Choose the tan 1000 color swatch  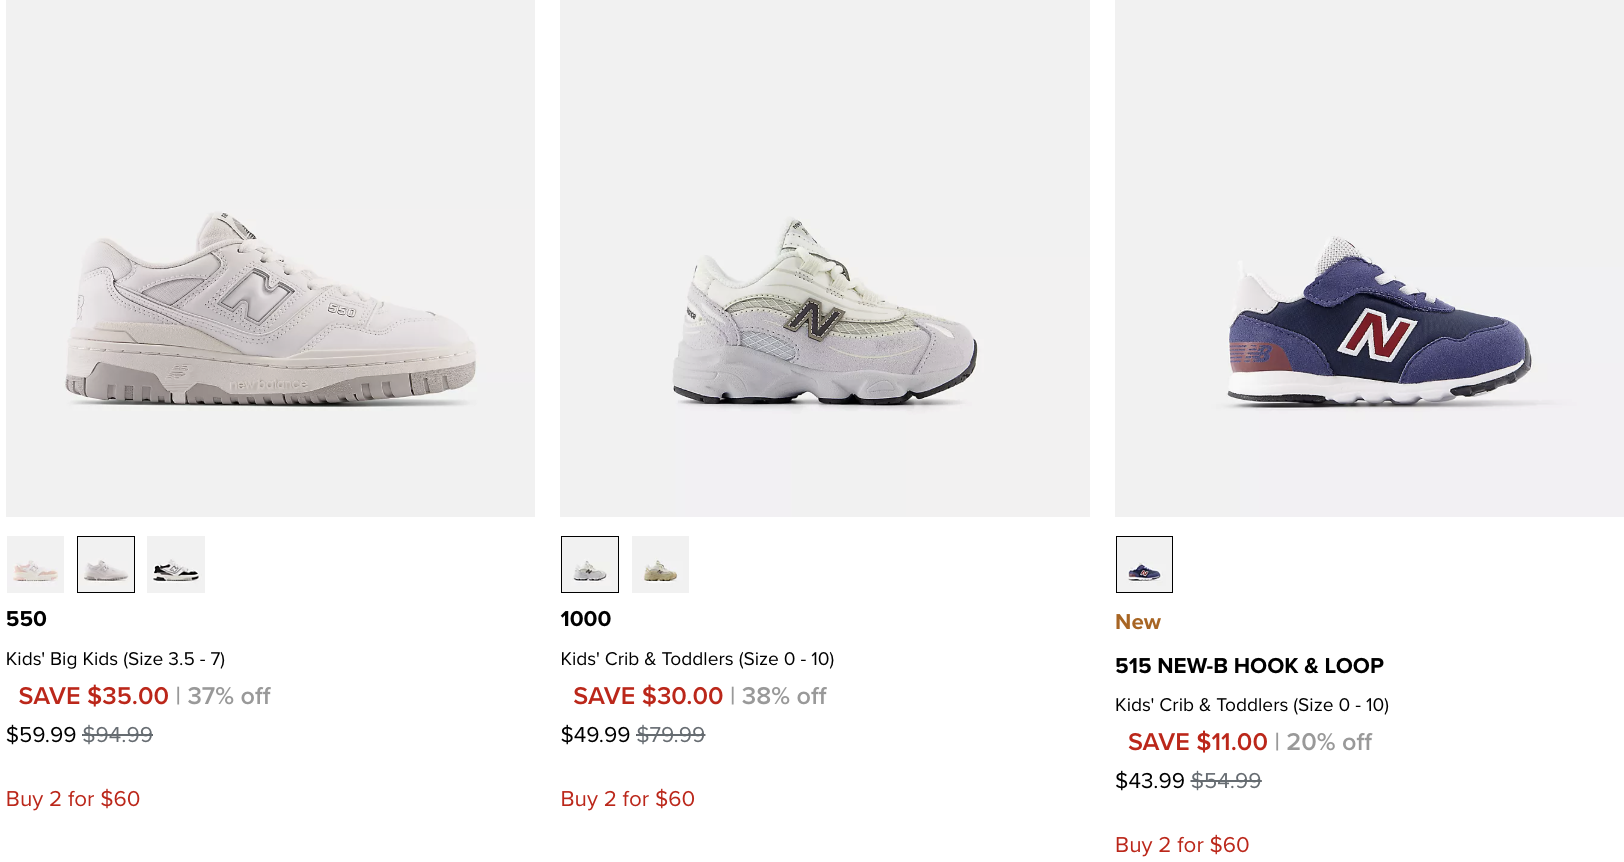click(x=660, y=564)
